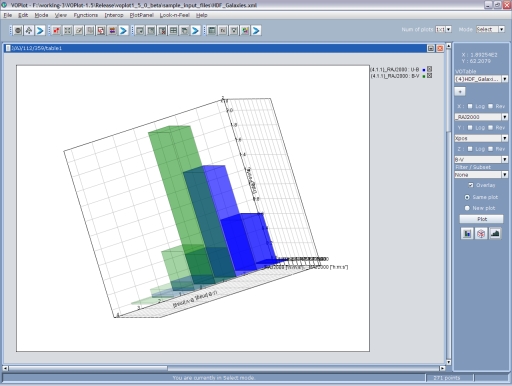The height and width of the screenshot is (386, 512).
Task: Uncheck the Overlay checkbox
Action: coord(471,185)
